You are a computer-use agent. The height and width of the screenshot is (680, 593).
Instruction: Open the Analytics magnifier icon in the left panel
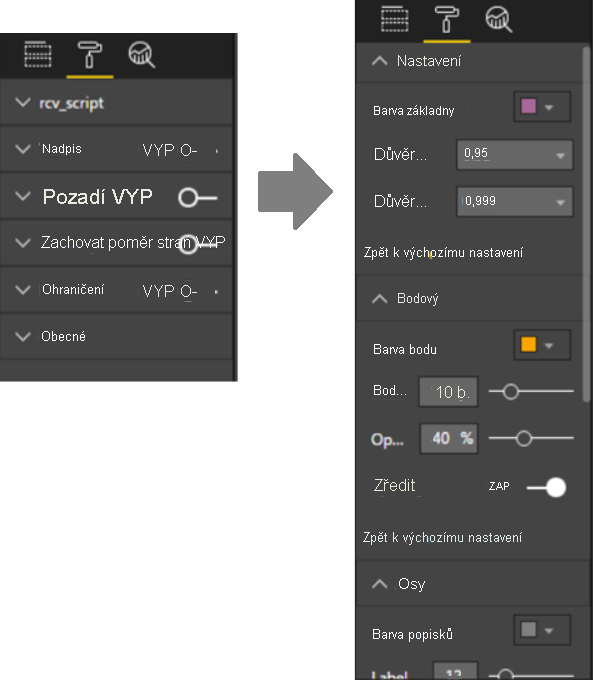pyautogui.click(x=141, y=55)
